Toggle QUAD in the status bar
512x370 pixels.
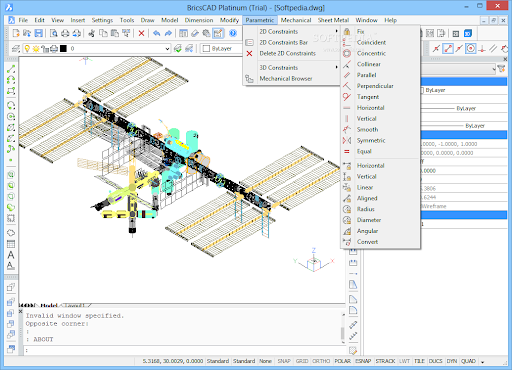(468, 361)
